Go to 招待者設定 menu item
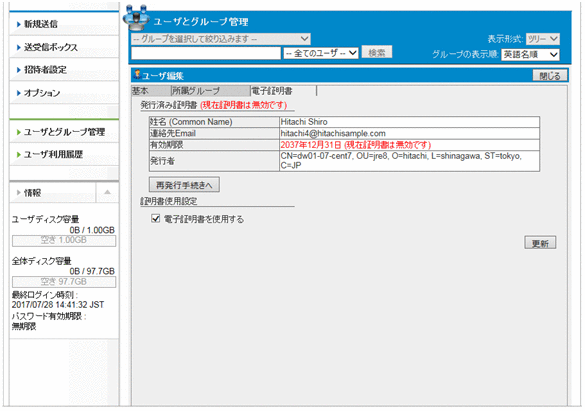This screenshot has height=411, width=585. coord(45,70)
